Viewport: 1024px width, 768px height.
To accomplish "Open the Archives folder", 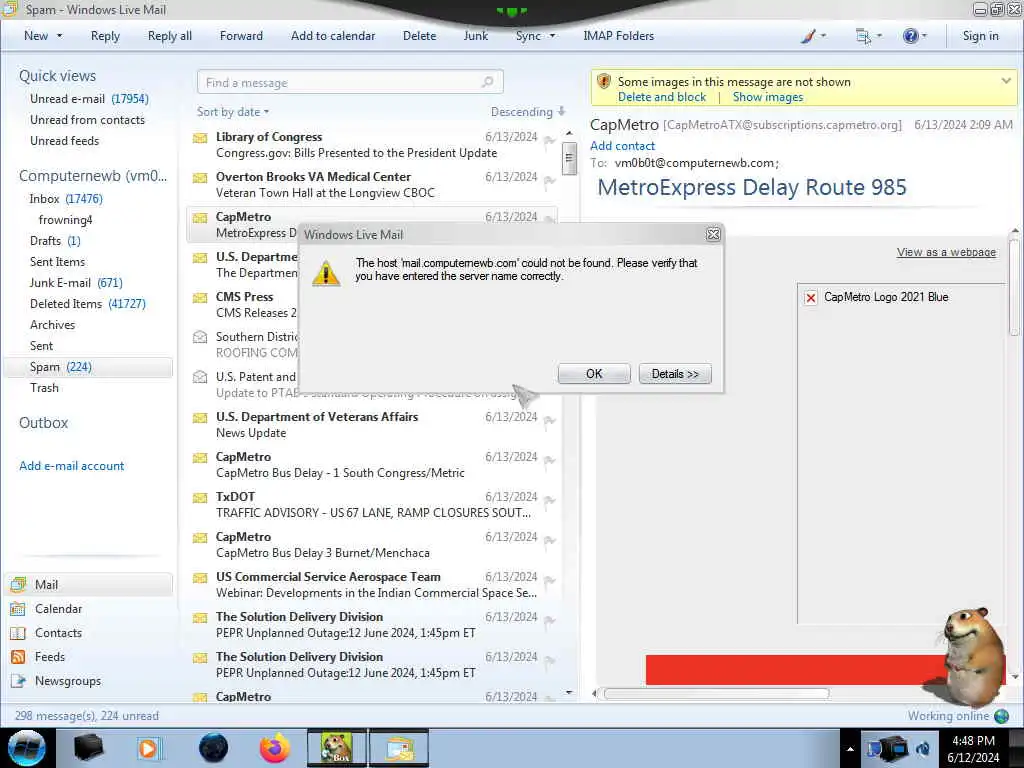I will coord(52,325).
